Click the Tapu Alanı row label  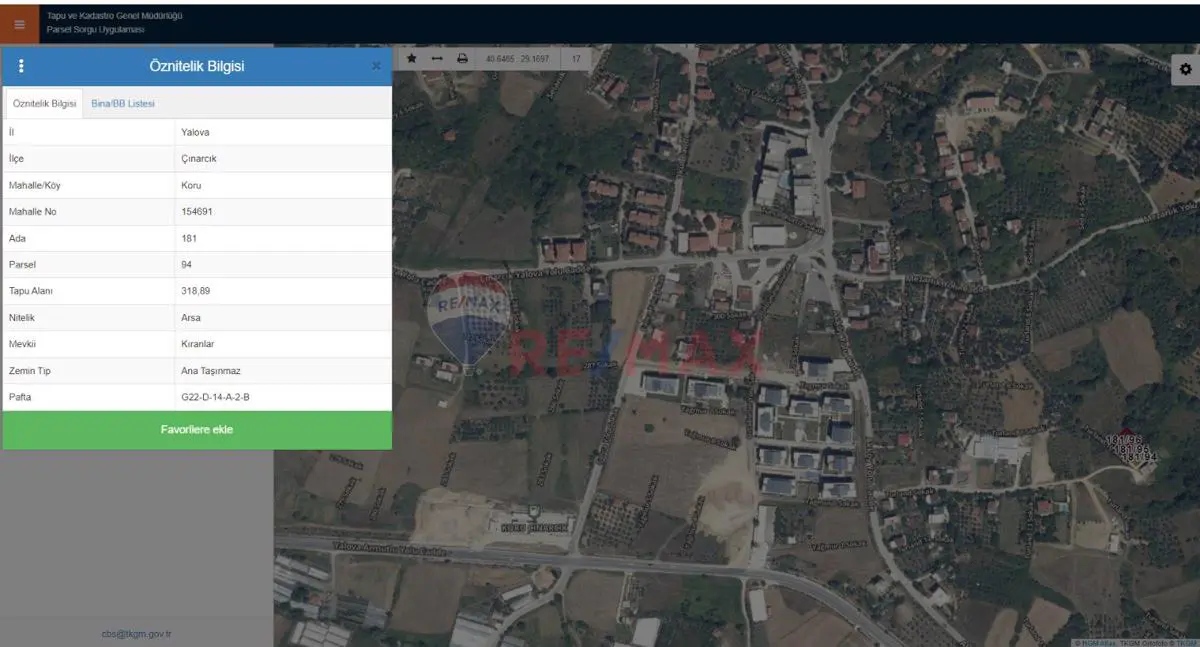tap(31, 291)
